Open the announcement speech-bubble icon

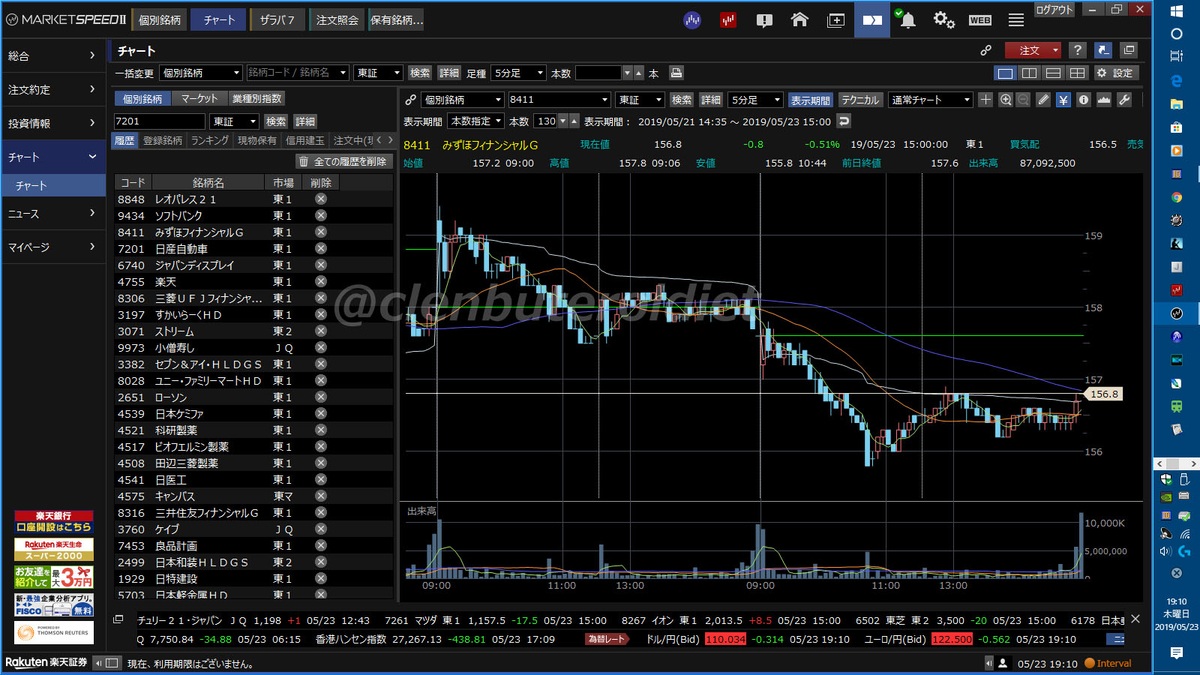[764, 19]
